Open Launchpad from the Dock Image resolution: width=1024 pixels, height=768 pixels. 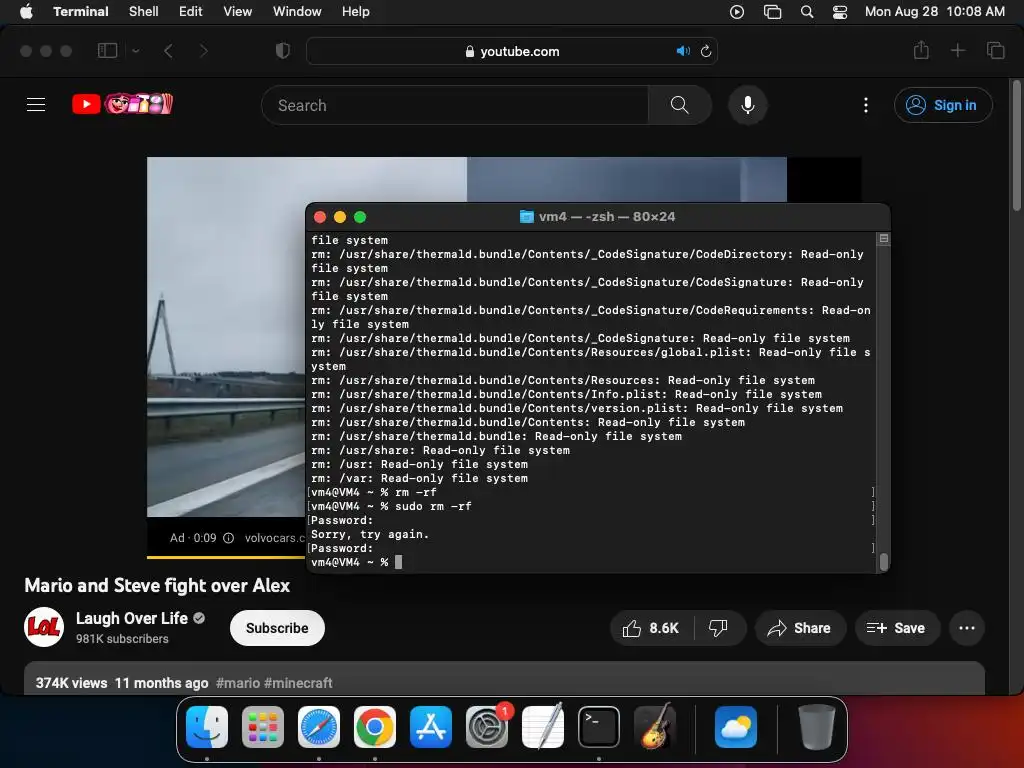[263, 727]
